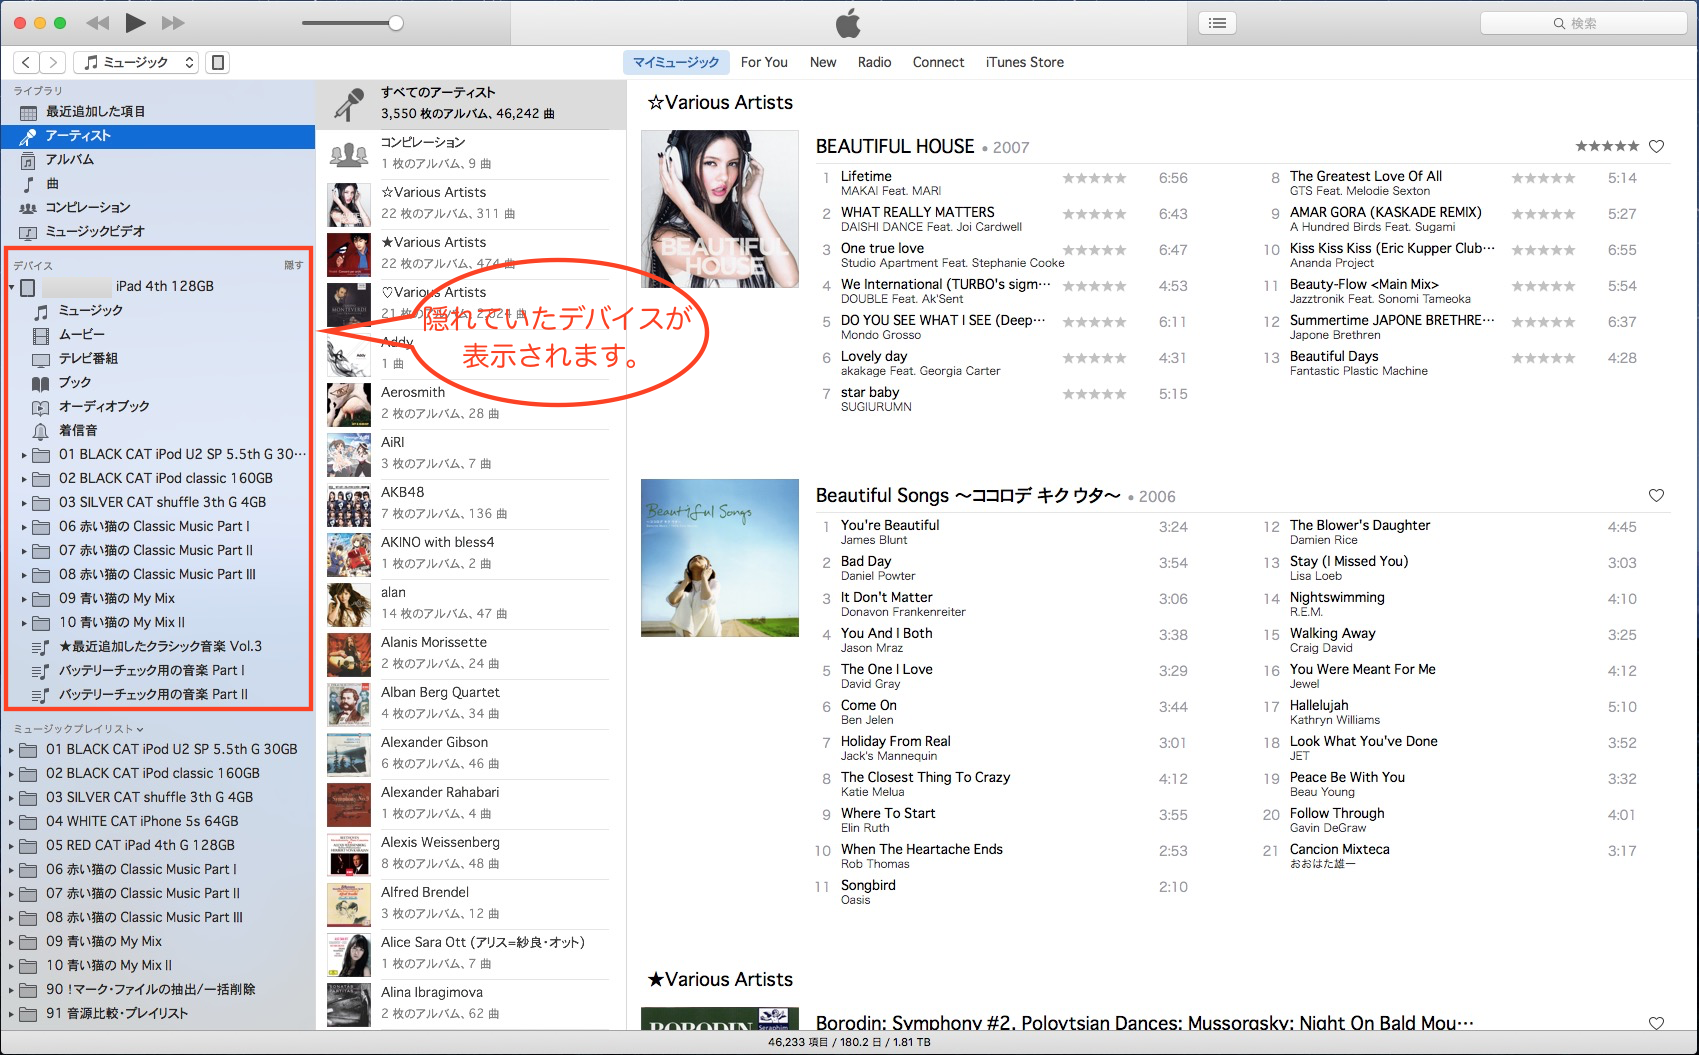Expand library folder 05 RED CAT iPad 4th
This screenshot has height=1055, width=1699.
[11, 846]
